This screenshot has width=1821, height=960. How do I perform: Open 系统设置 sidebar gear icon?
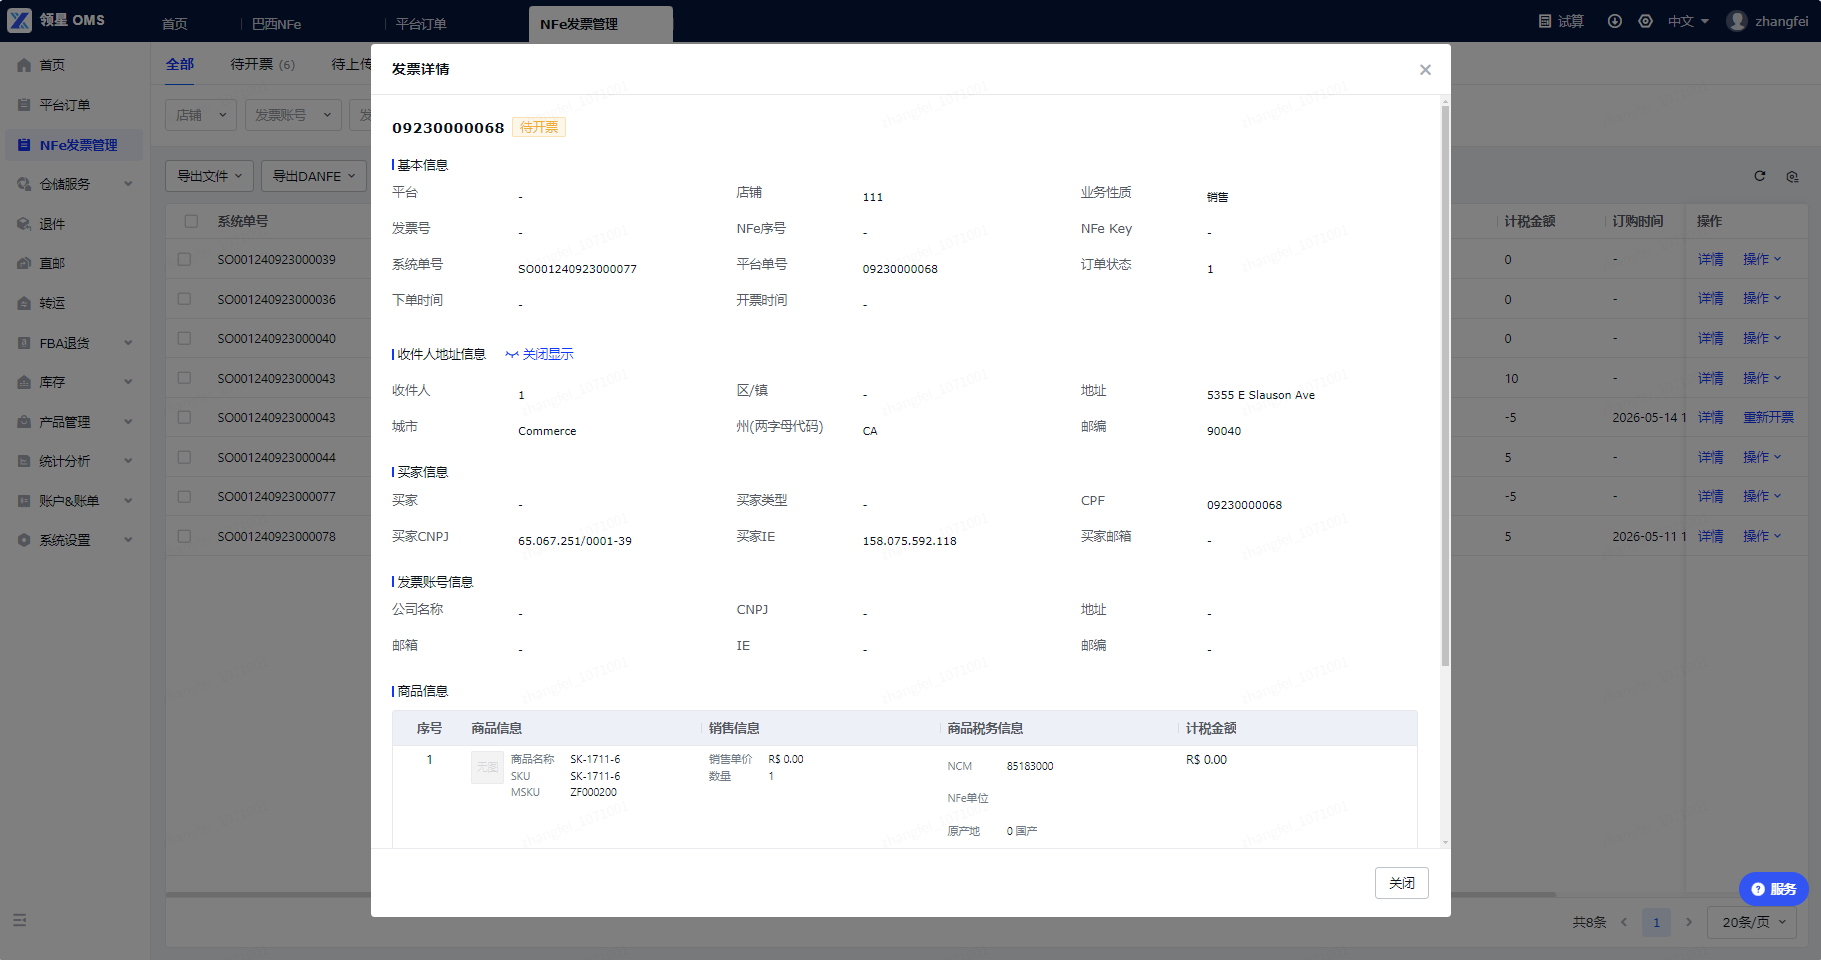coord(24,540)
